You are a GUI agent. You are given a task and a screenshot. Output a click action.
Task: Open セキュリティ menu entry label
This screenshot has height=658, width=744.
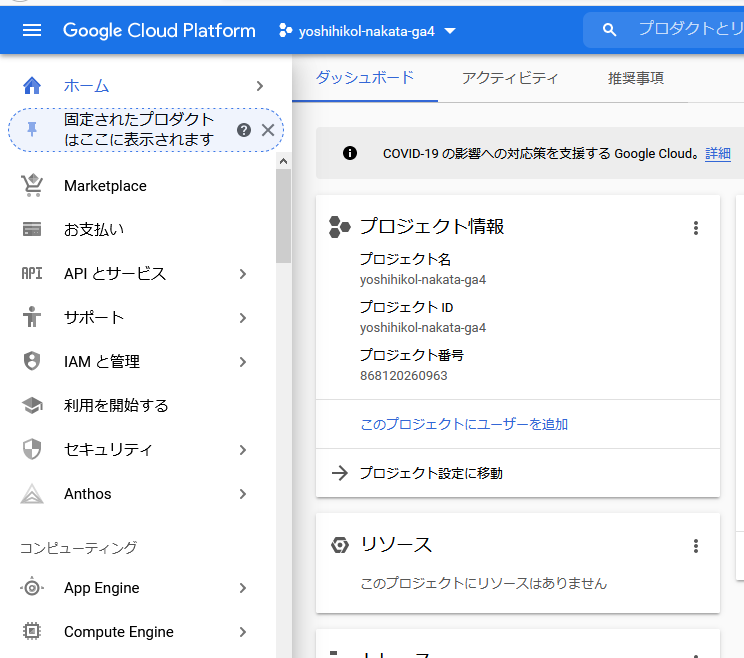[x=108, y=449]
